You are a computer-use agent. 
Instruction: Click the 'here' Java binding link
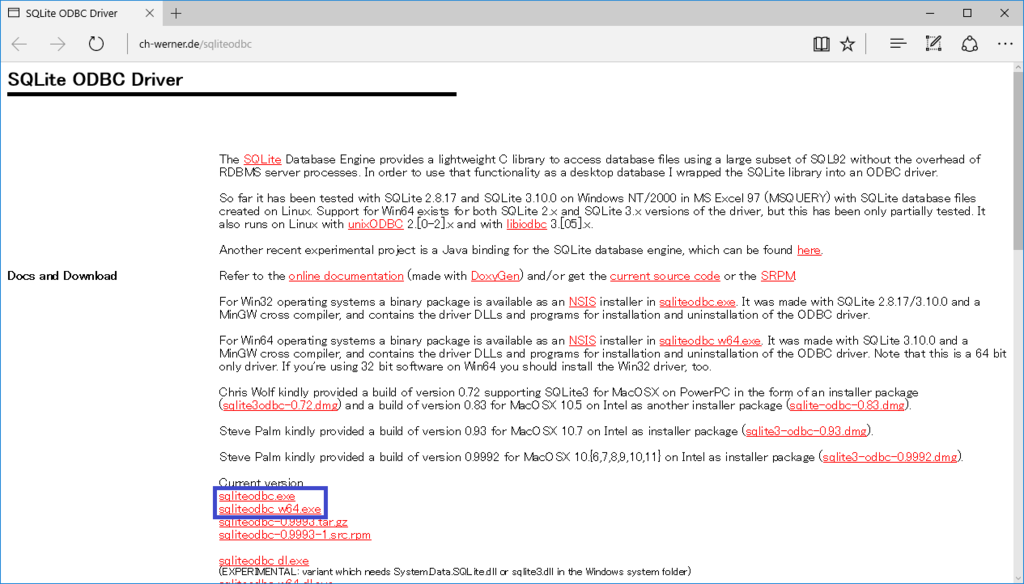808,250
